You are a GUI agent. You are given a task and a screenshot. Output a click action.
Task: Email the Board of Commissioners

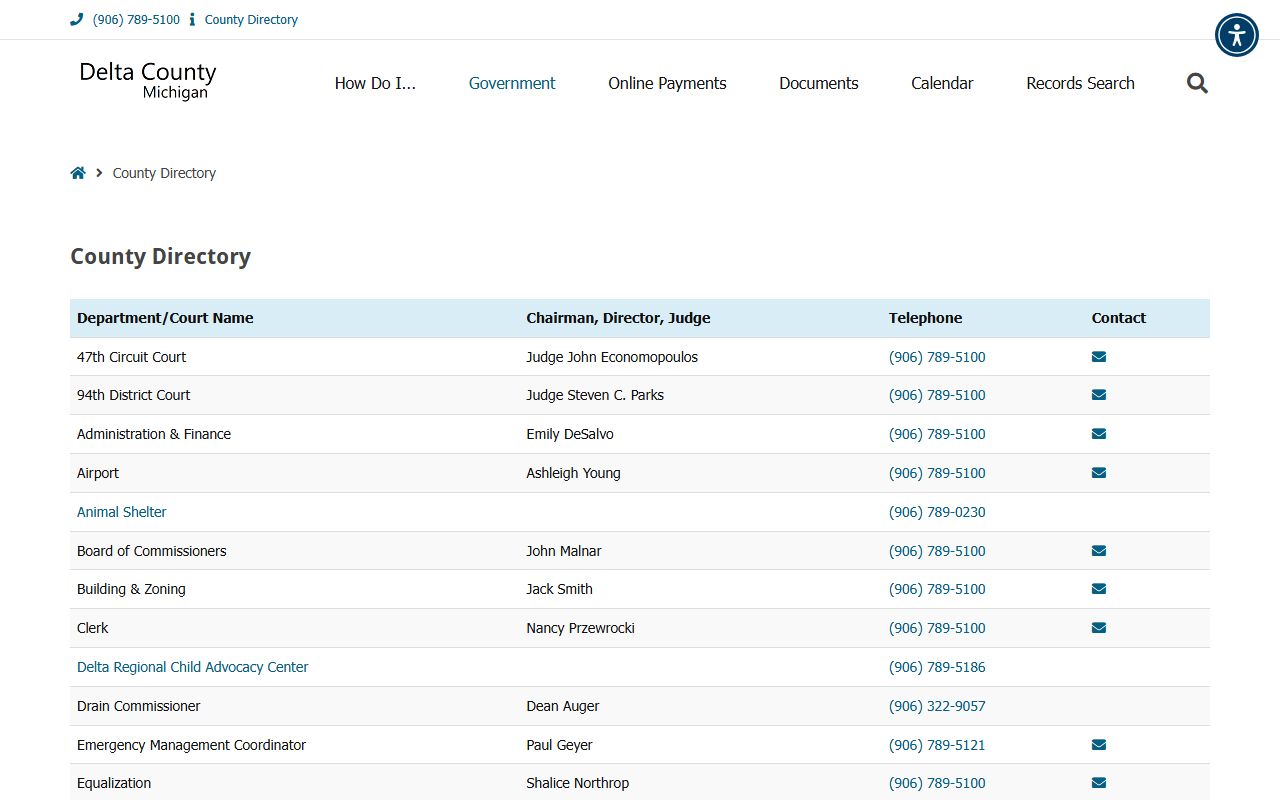(1099, 551)
